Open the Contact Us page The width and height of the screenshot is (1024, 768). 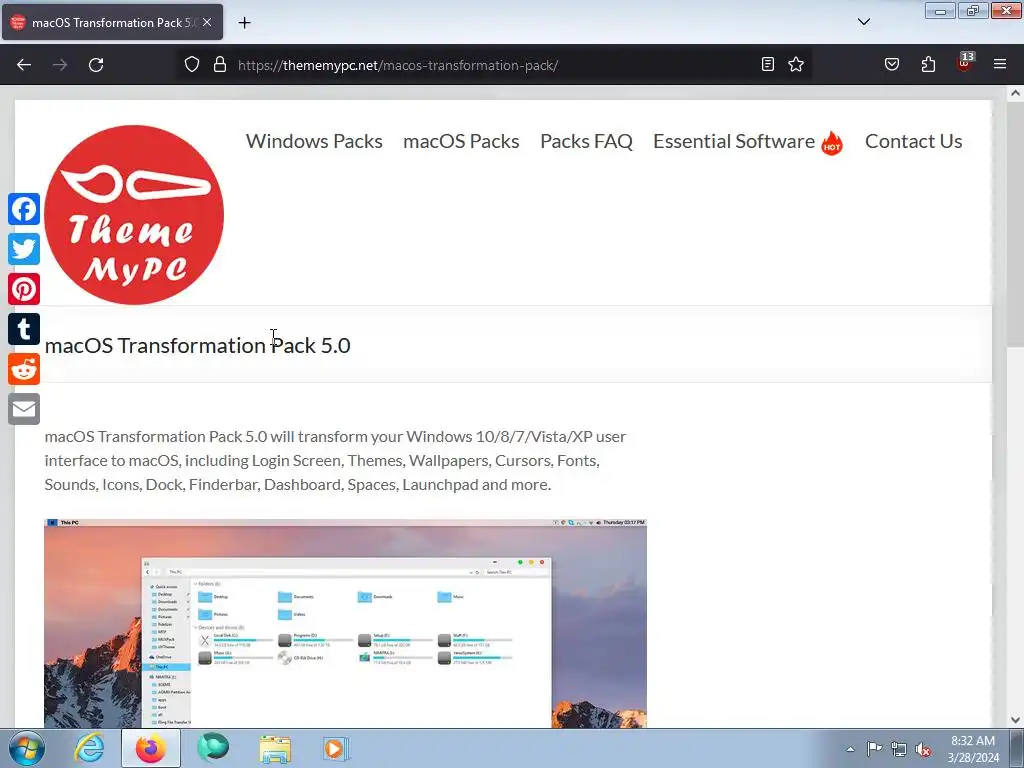point(914,141)
